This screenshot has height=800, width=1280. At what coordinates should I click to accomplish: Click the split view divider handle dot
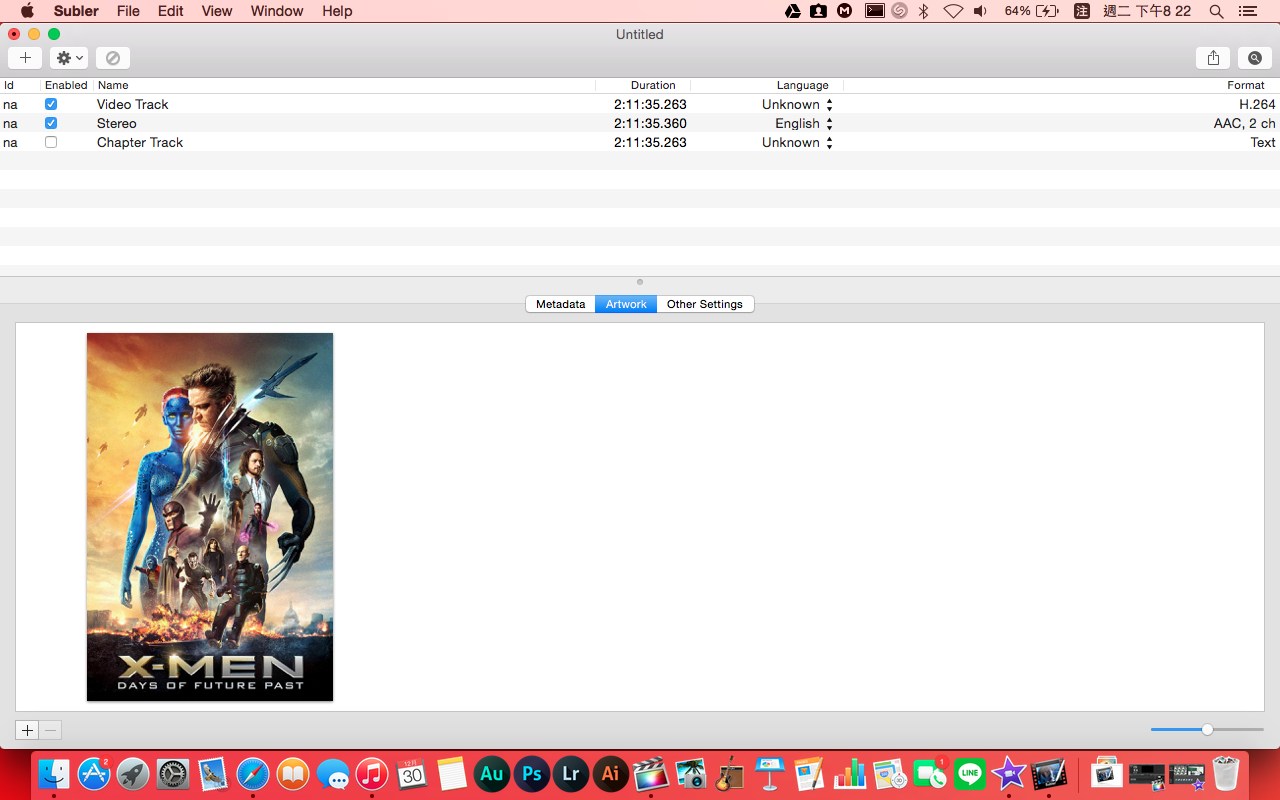click(640, 282)
